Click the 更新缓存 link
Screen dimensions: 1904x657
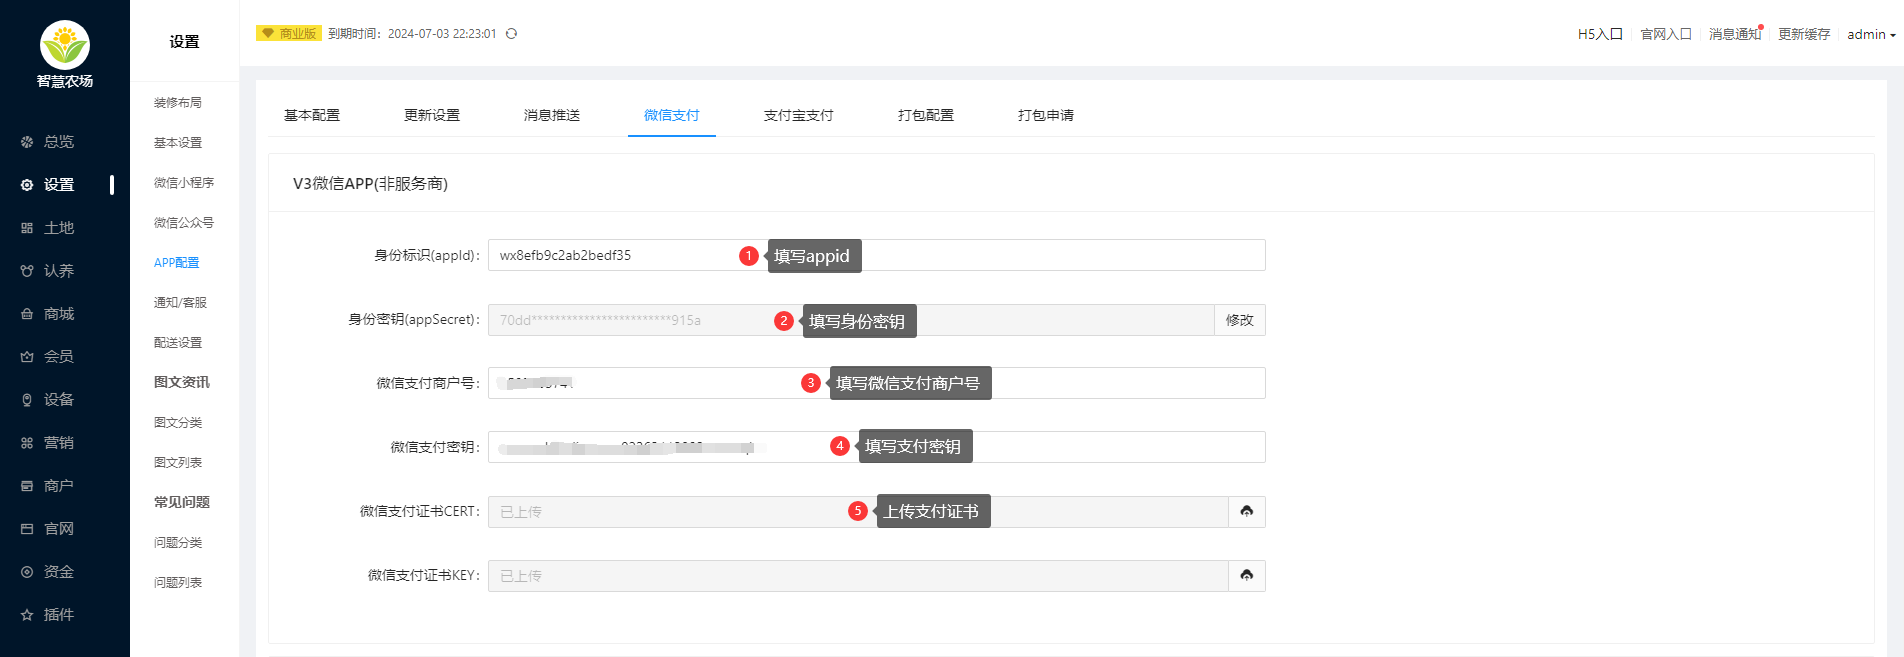point(1804,34)
